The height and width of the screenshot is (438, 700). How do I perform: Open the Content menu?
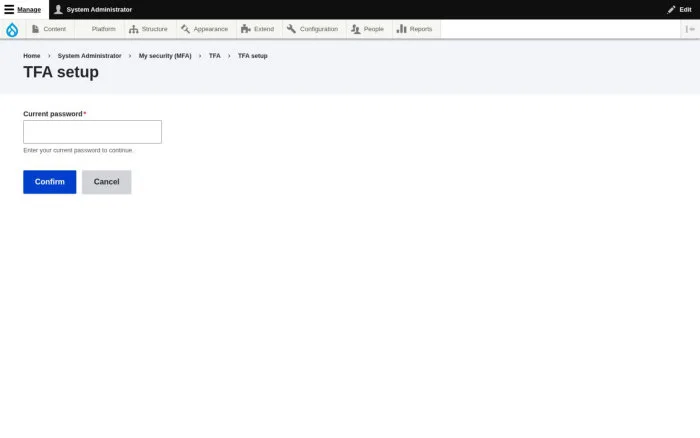tap(49, 29)
